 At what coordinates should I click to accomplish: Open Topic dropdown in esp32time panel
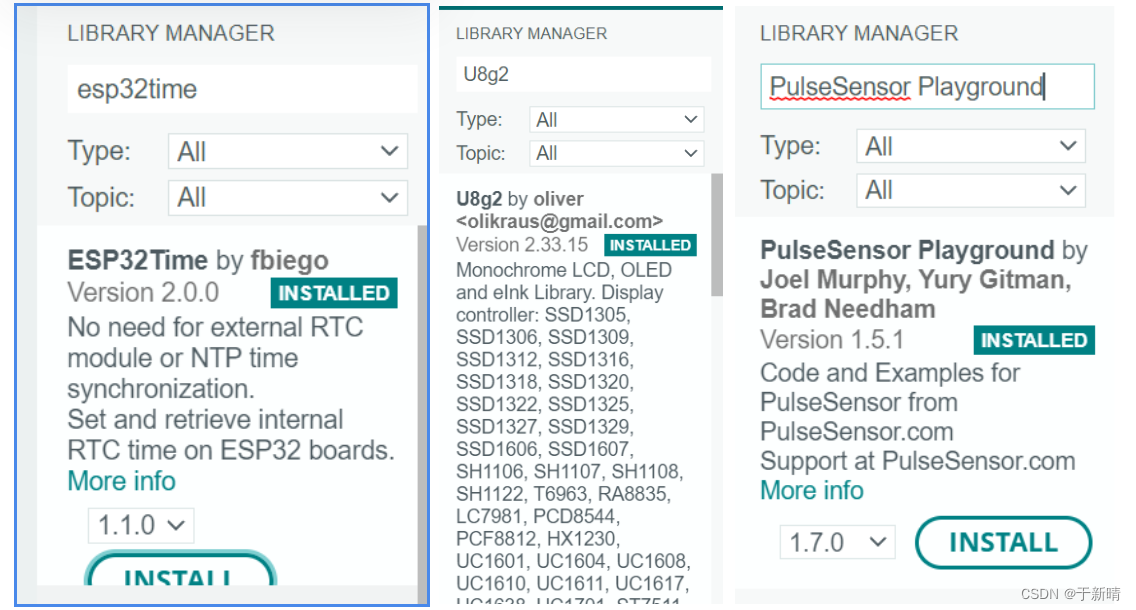click(x=288, y=198)
